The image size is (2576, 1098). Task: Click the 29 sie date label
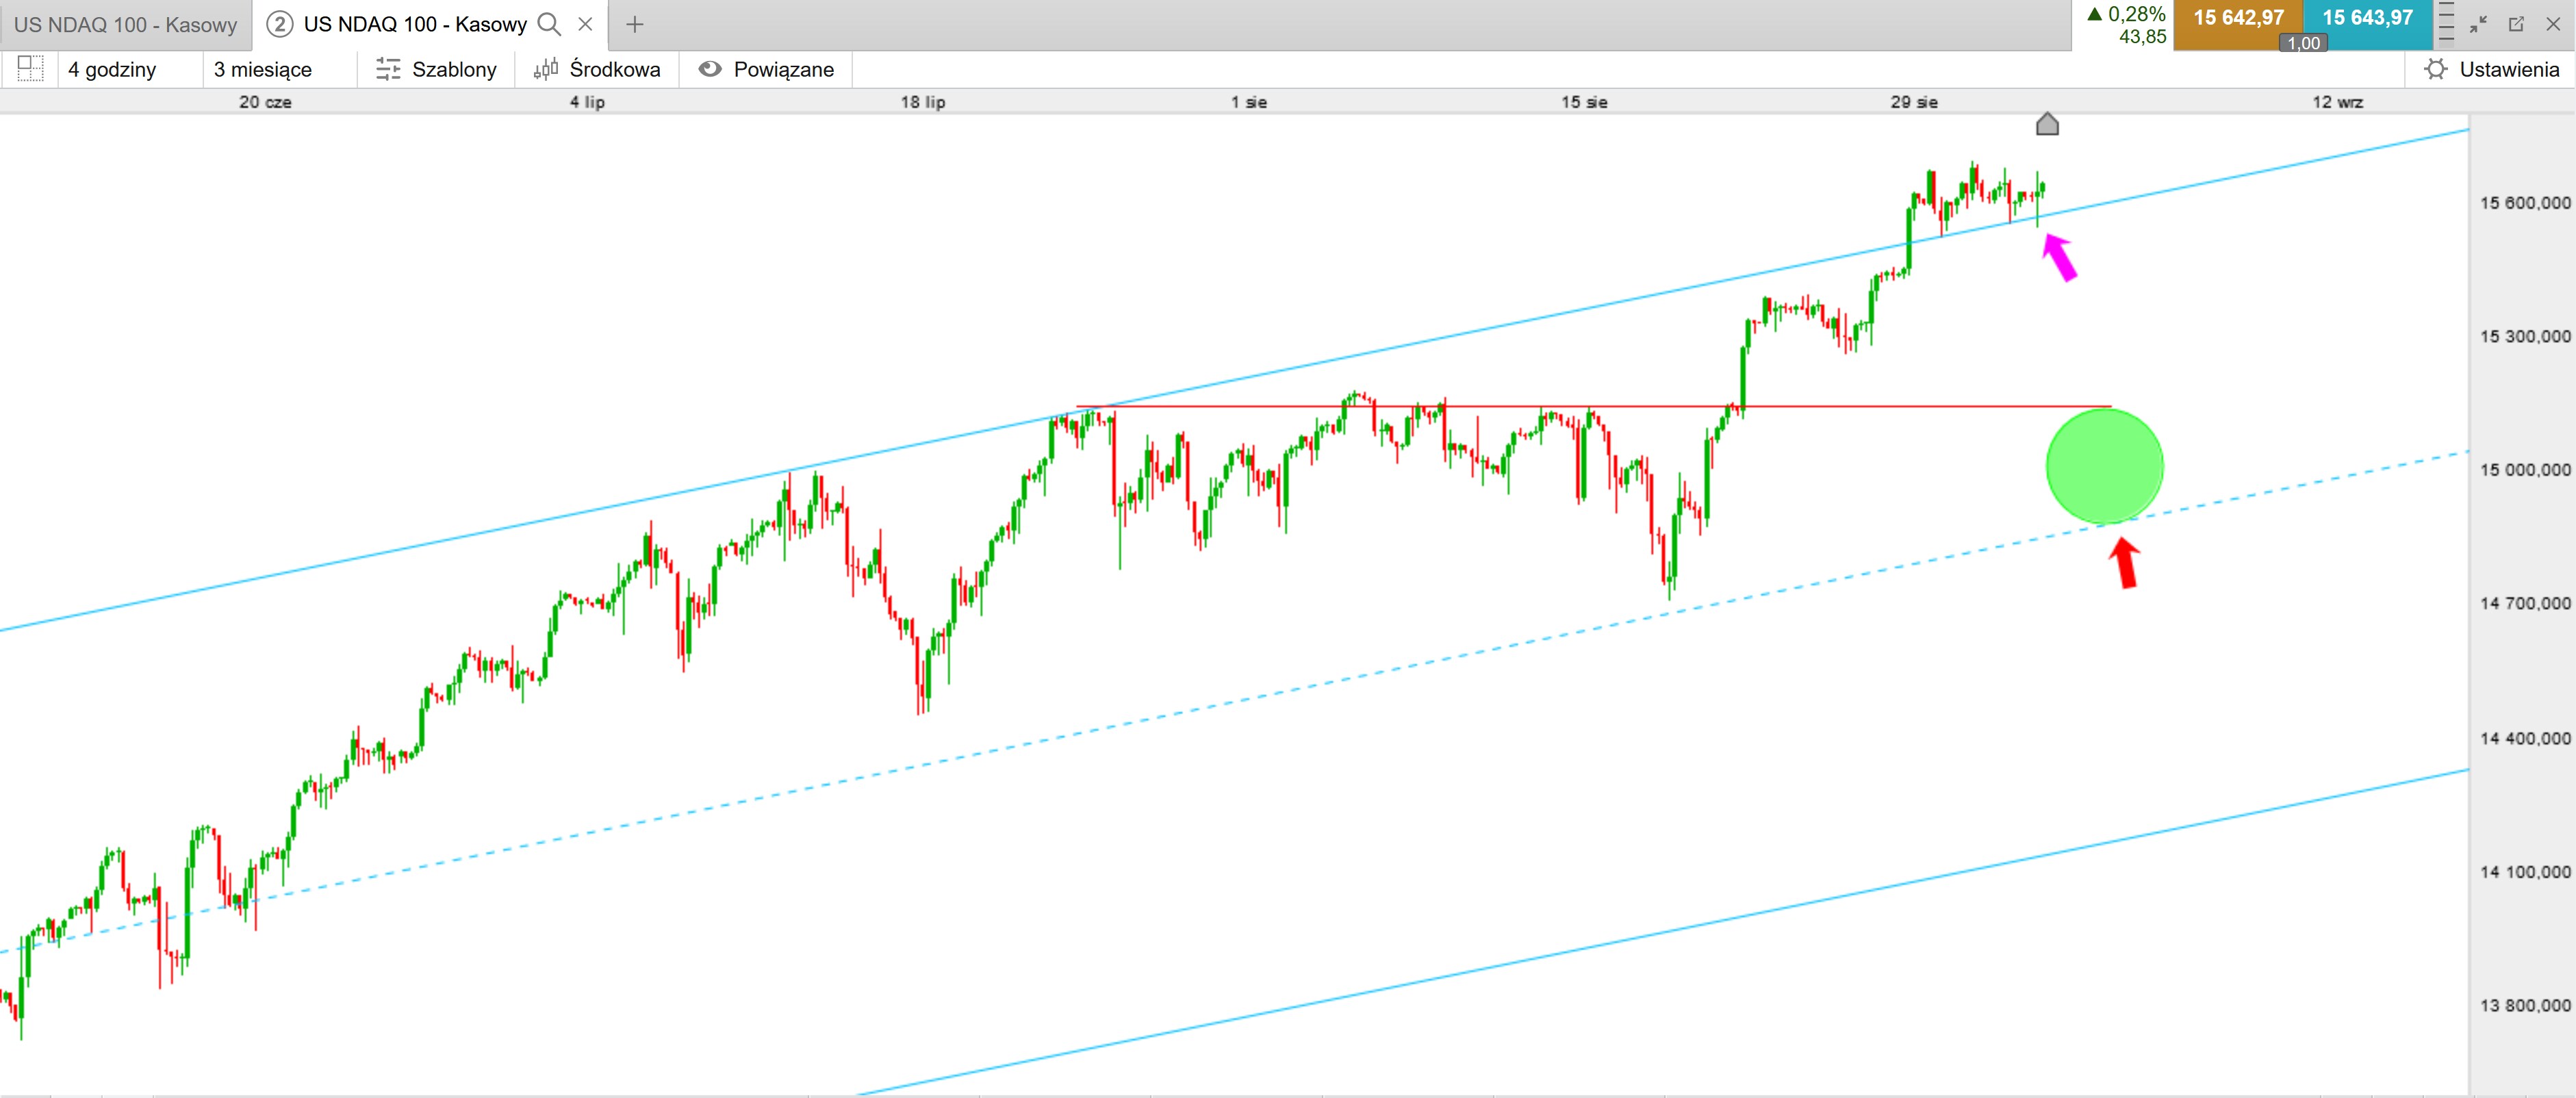pyautogui.click(x=1914, y=102)
